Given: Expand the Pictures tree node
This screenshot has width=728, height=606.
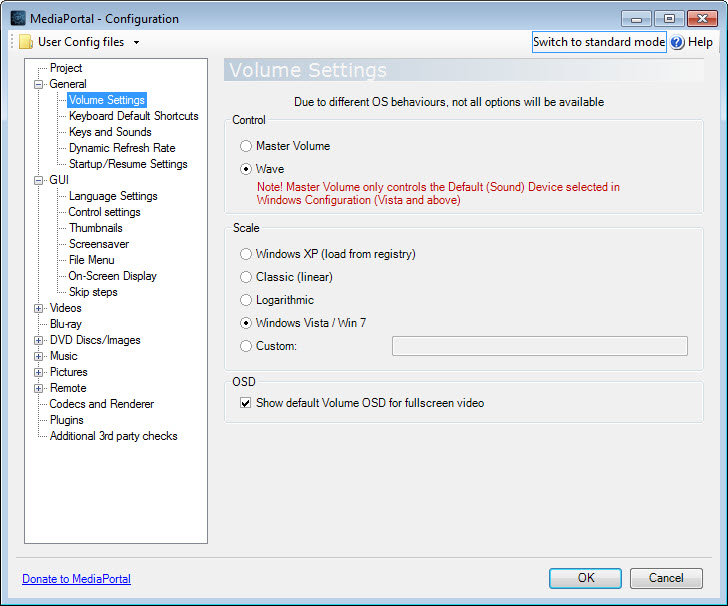Looking at the screenshot, I should 39,372.
